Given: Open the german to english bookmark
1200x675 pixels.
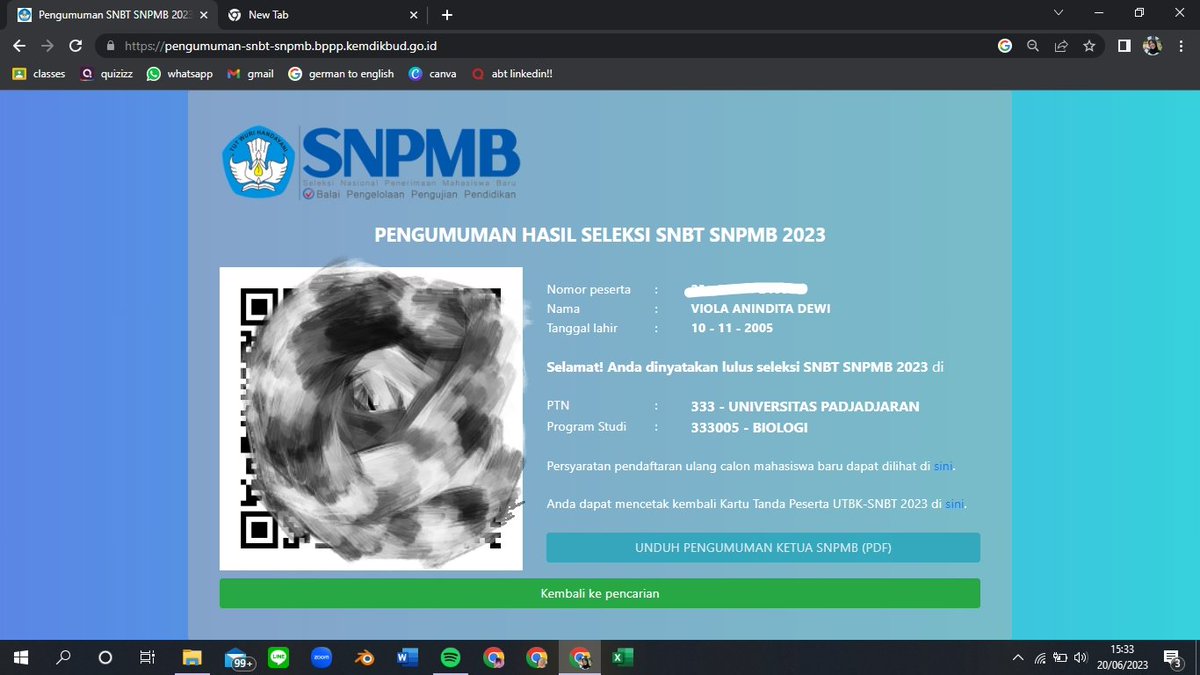Looking at the screenshot, I should [341, 74].
